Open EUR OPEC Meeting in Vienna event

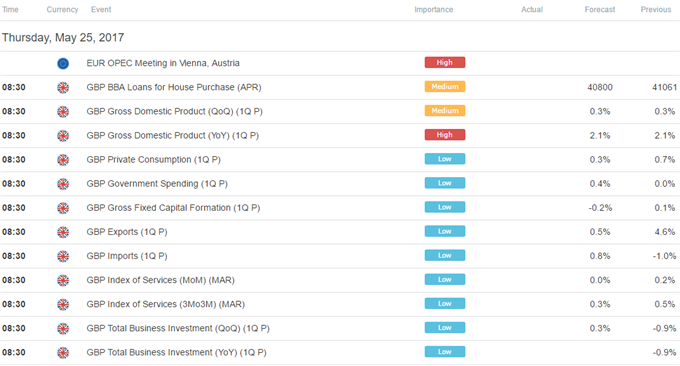pos(163,63)
